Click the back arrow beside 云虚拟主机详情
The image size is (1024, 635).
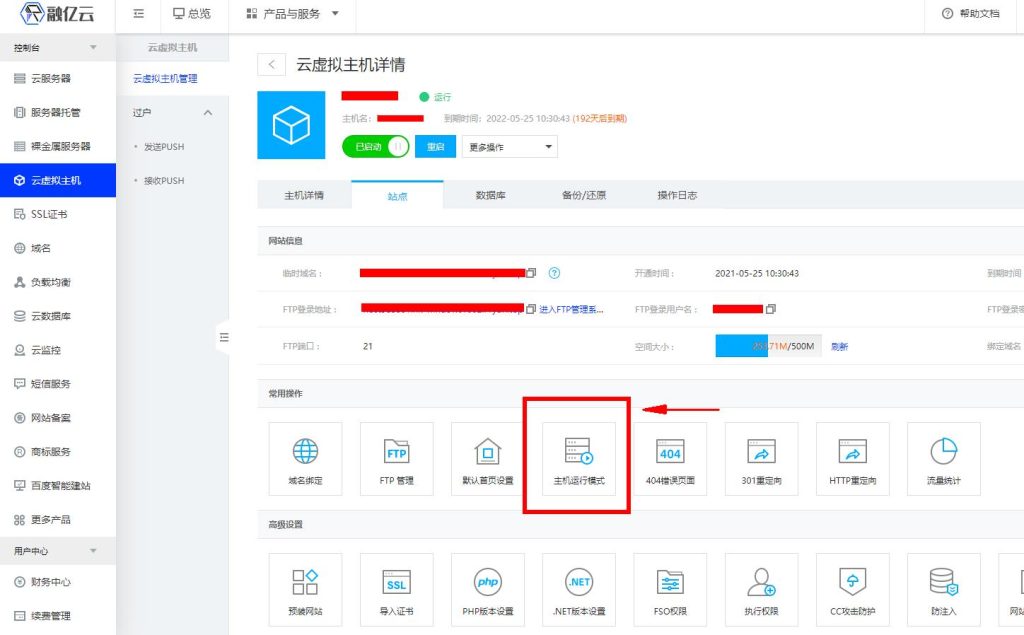[x=271, y=65]
